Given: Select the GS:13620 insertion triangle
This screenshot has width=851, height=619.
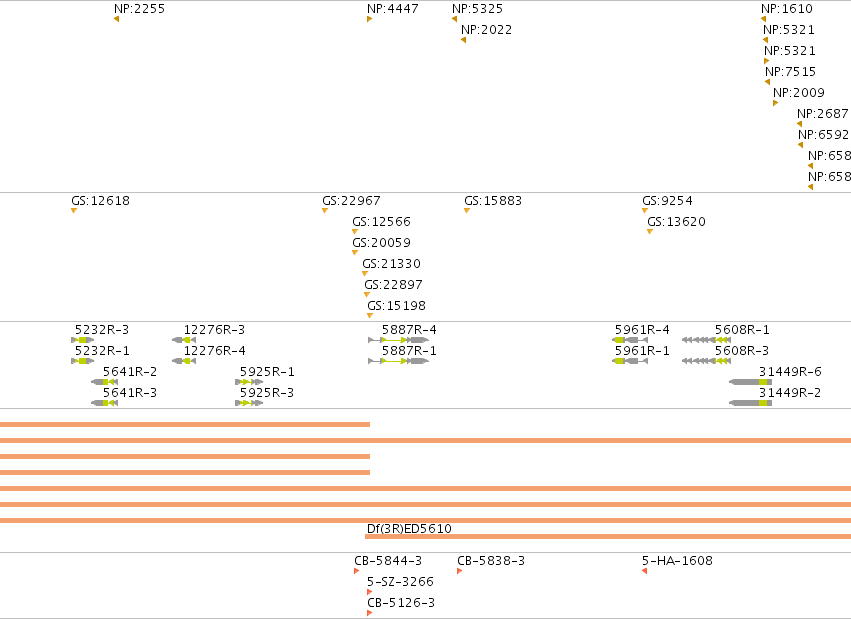Looking at the screenshot, I should 650,232.
